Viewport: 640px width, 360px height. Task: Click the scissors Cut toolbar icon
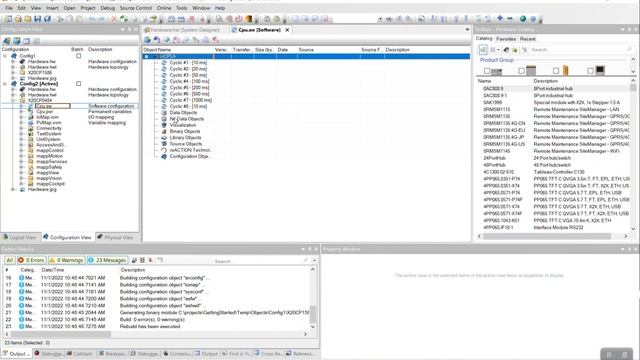pyautogui.click(x=60, y=19)
